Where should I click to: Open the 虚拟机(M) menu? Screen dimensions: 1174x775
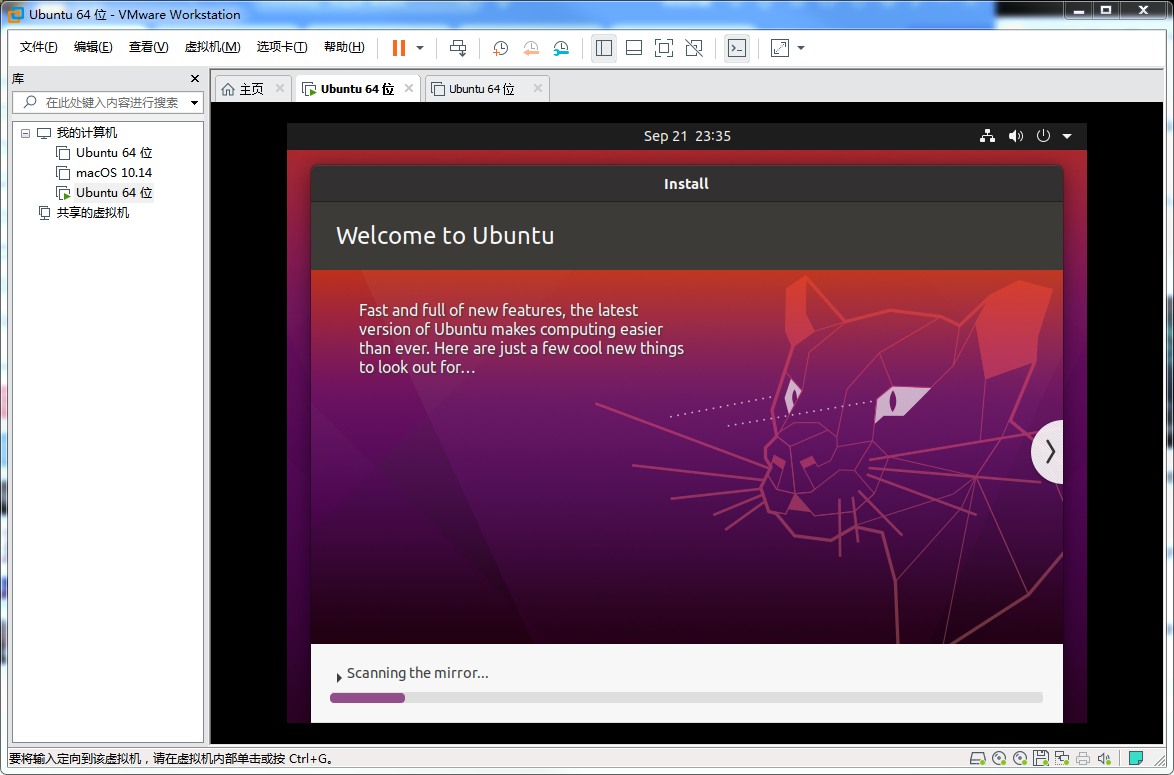(x=213, y=47)
